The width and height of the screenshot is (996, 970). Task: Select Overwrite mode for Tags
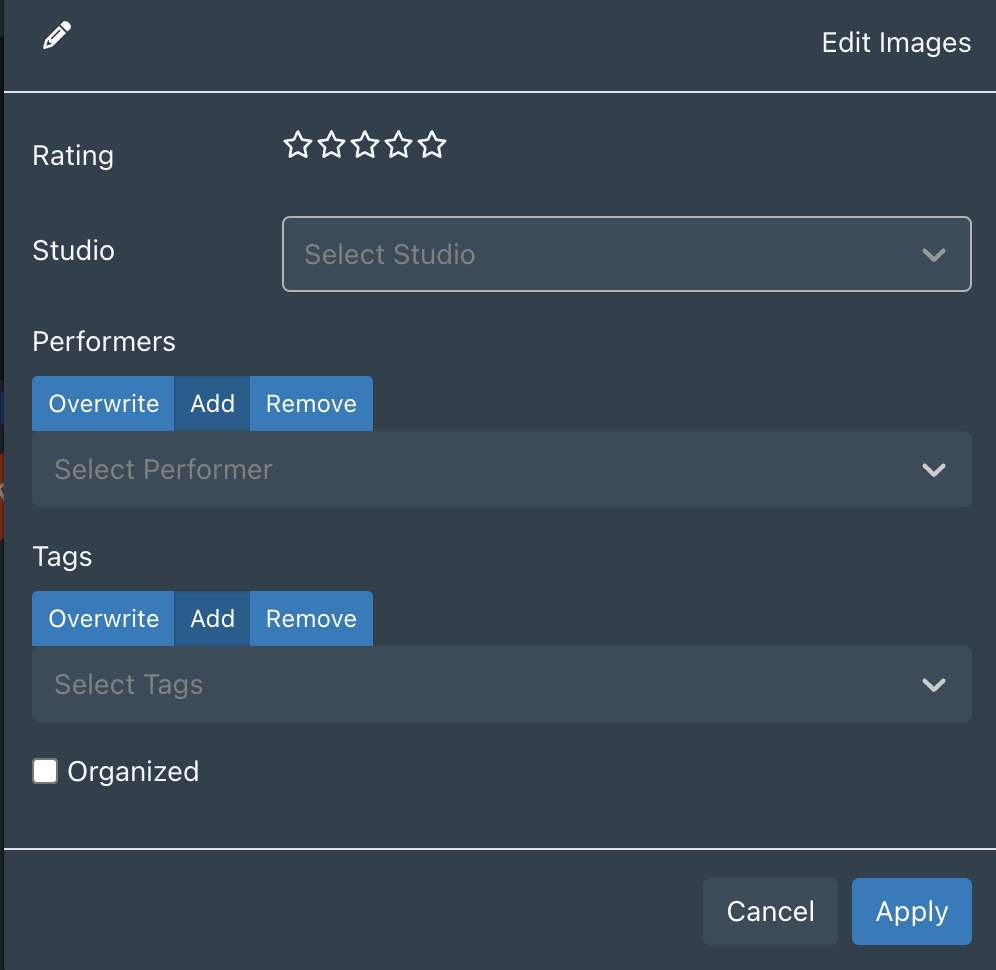click(x=102, y=618)
